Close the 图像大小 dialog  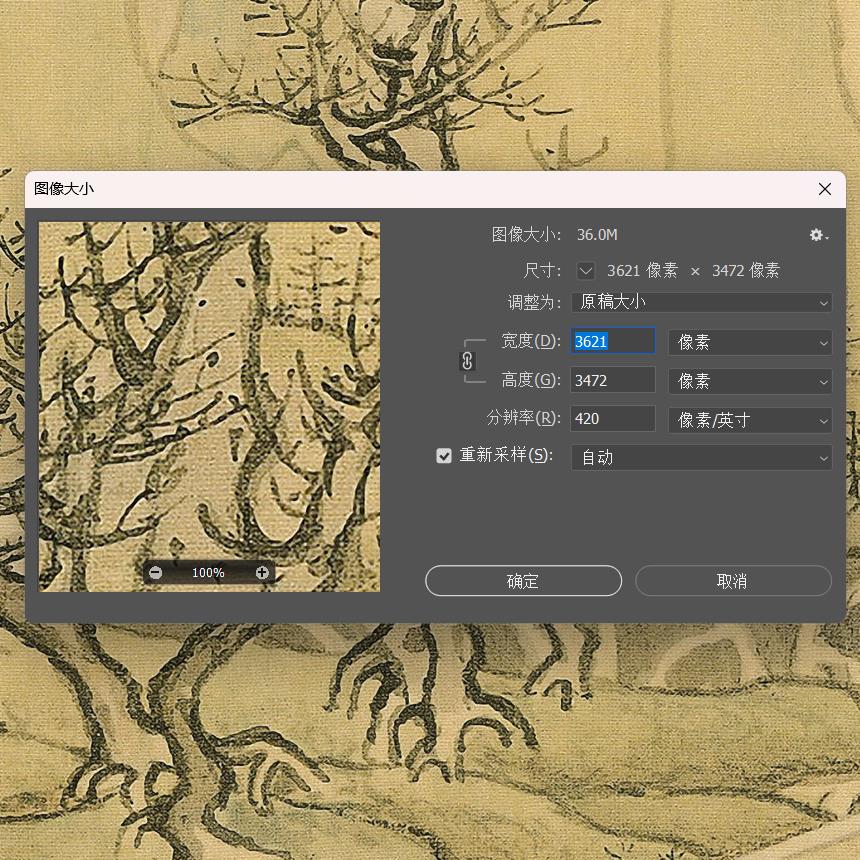click(x=824, y=189)
